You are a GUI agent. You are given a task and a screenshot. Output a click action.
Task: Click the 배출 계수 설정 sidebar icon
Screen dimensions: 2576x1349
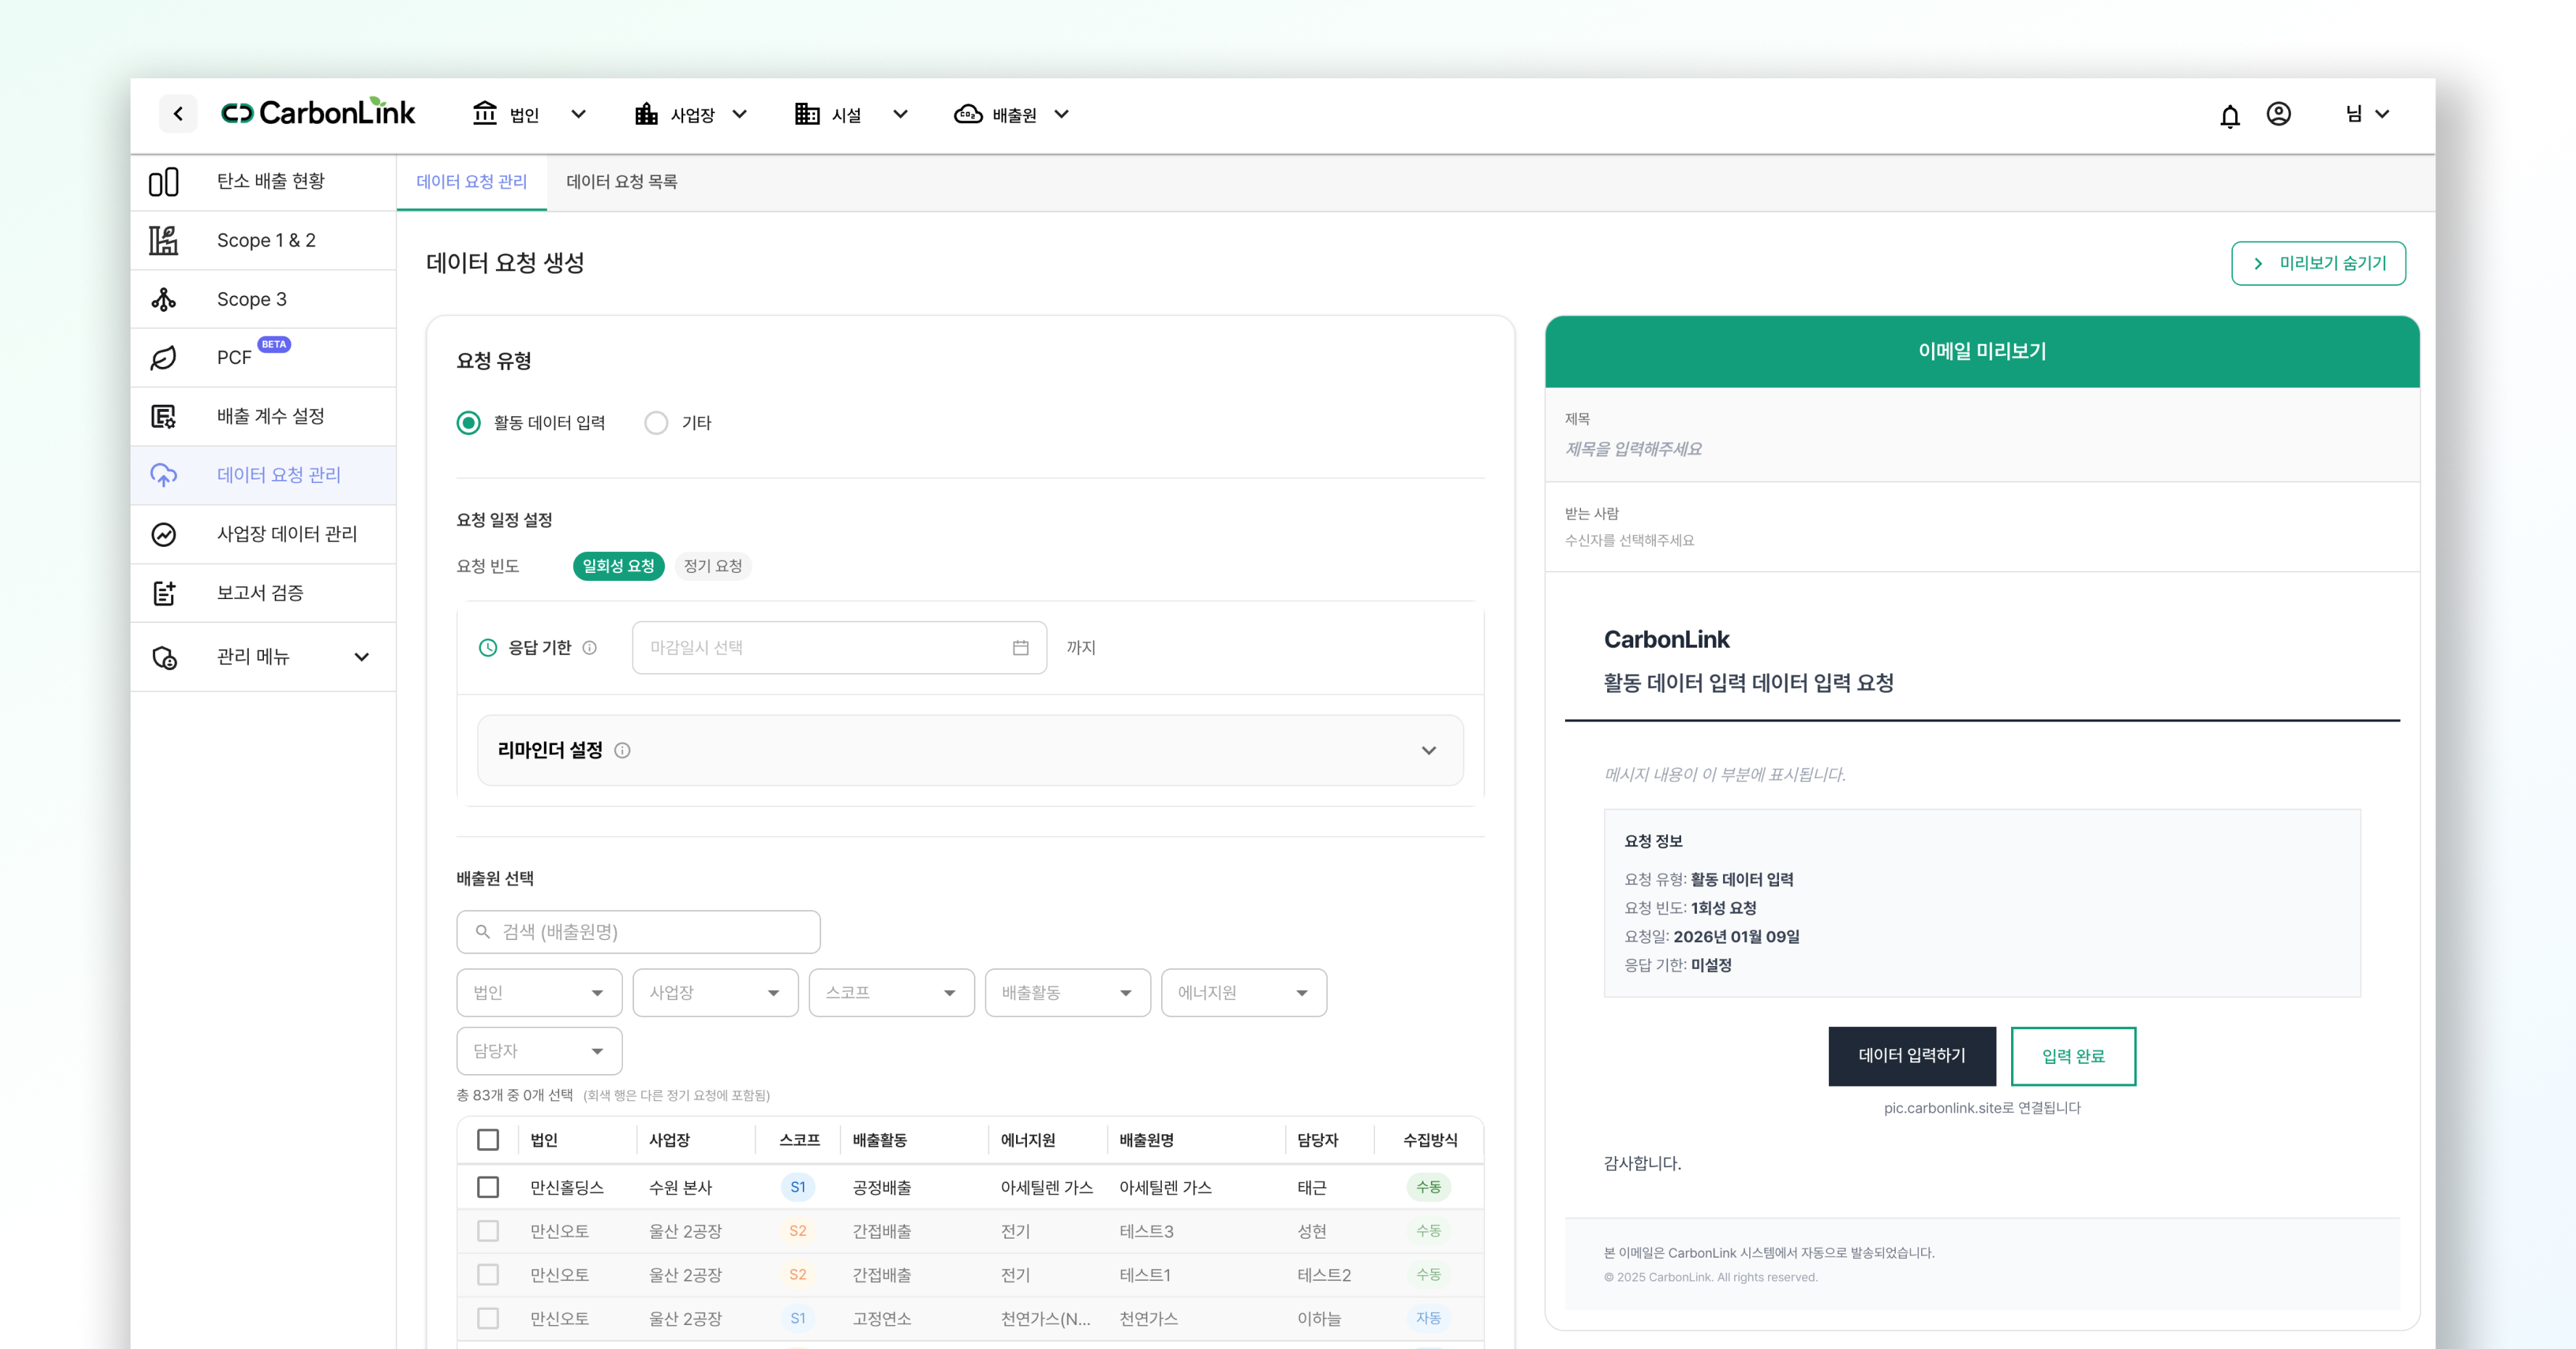click(x=164, y=416)
